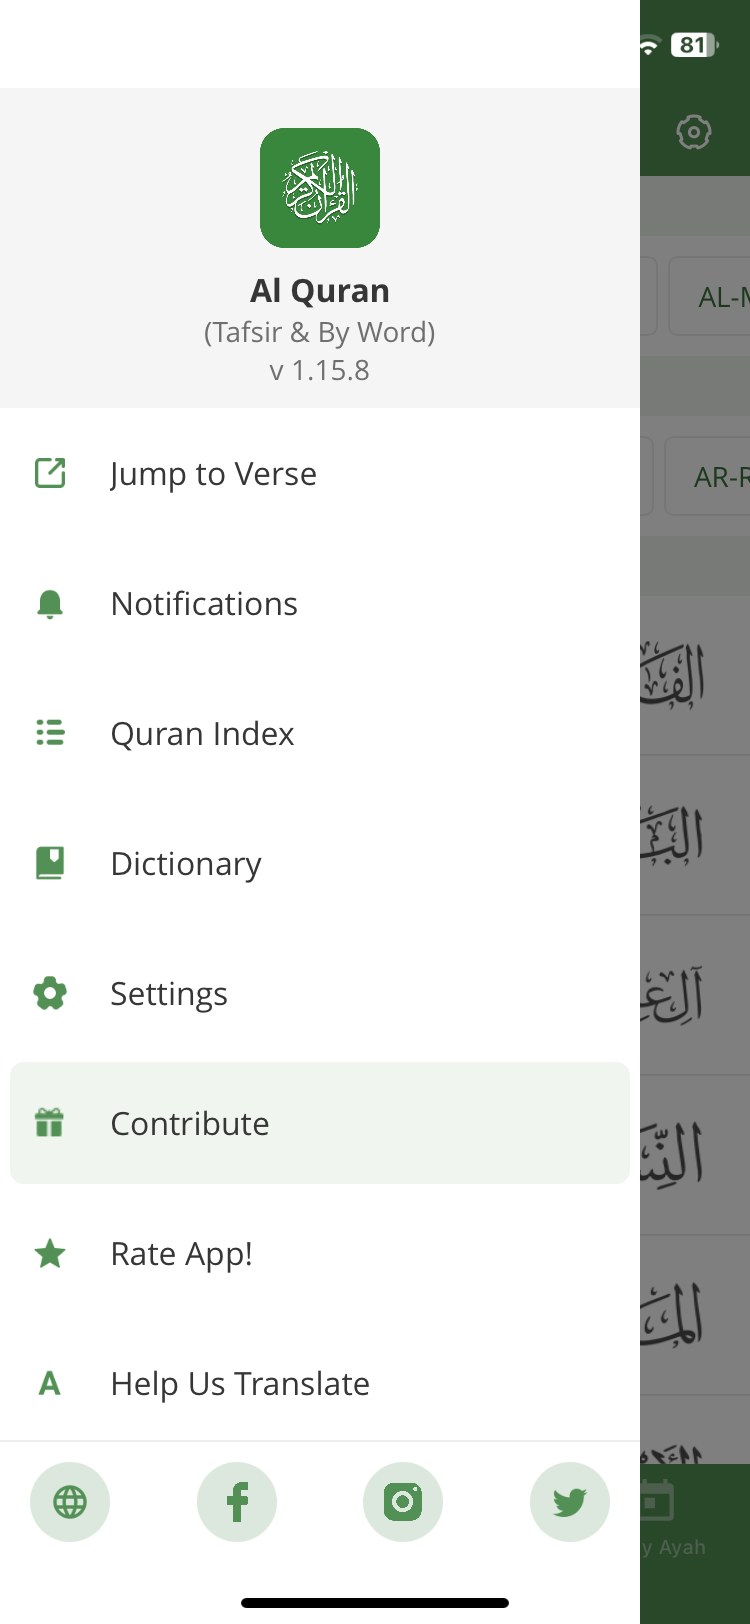Open the website globe icon
750x1624 pixels.
point(70,1502)
